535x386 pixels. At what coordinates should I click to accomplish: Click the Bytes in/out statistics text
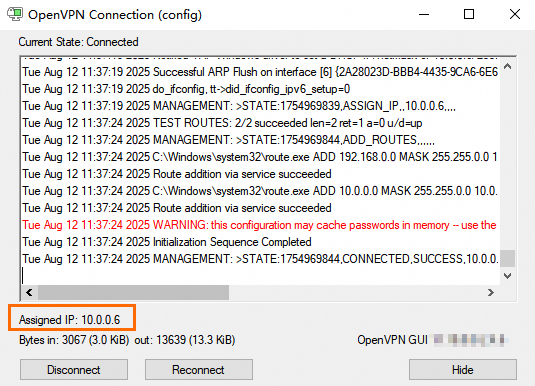pyautogui.click(x=127, y=340)
